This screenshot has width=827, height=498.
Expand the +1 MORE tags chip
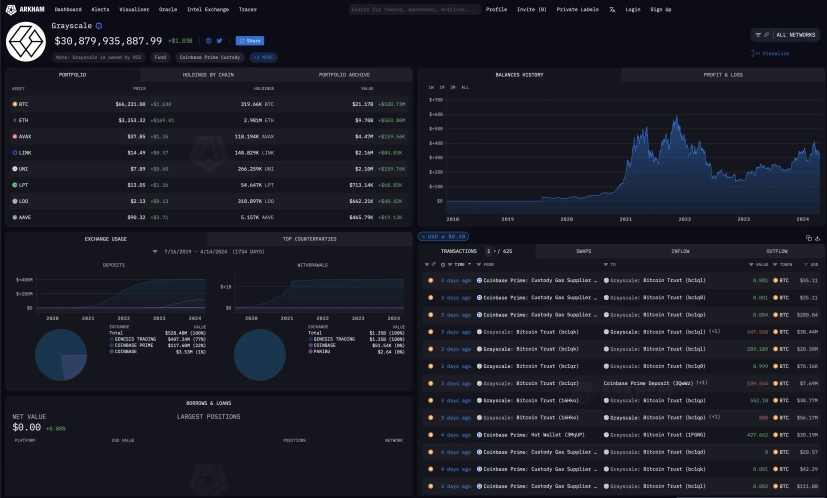coord(263,58)
